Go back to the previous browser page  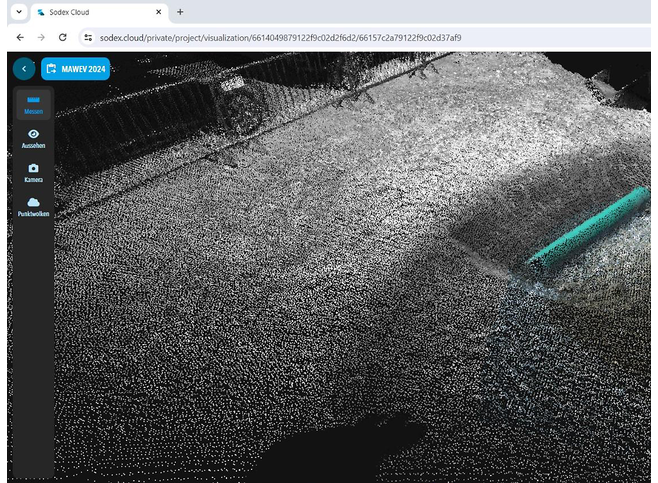pos(20,37)
